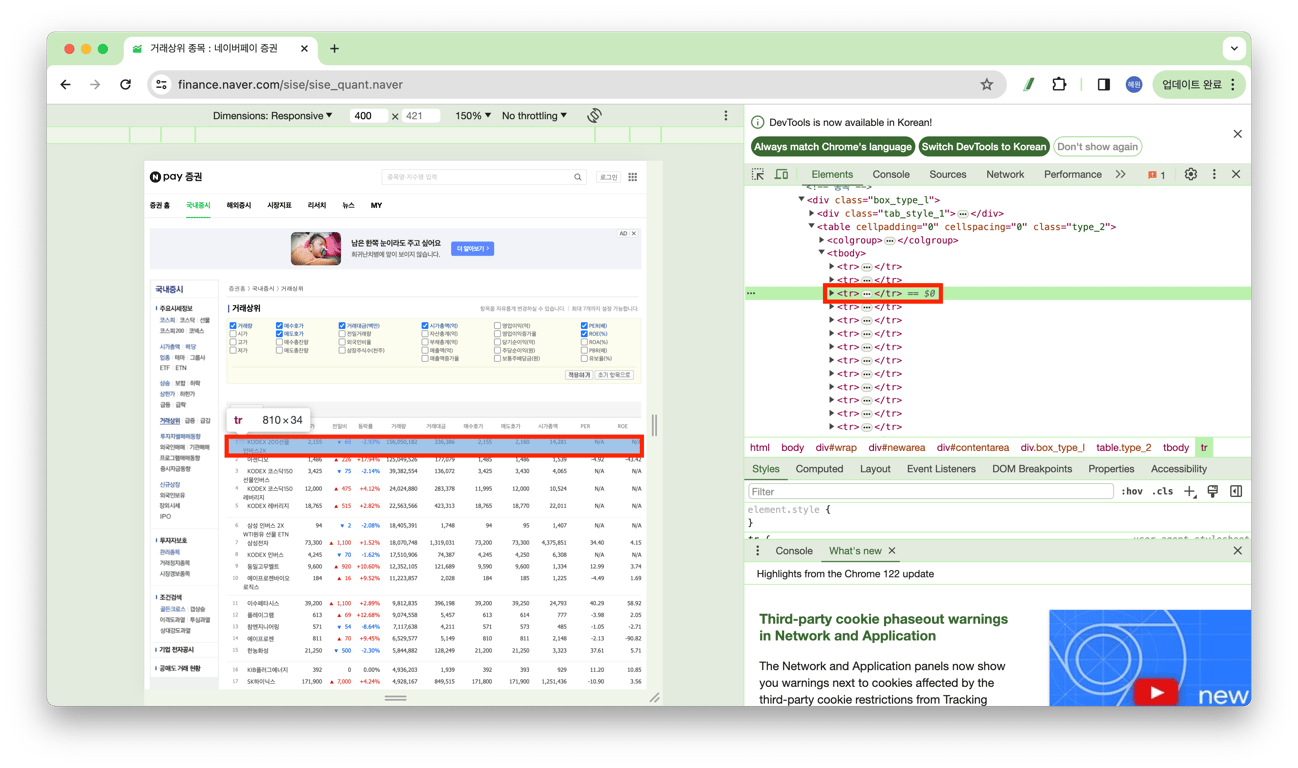This screenshot has height=768, width=1298.
Task: Toggle the :hov element state panel
Action: pyautogui.click(x=1132, y=492)
